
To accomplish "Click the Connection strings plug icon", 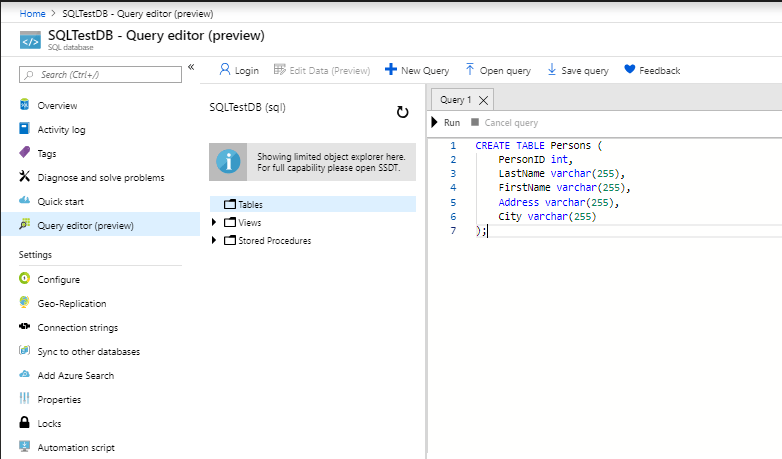I will 24,326.
